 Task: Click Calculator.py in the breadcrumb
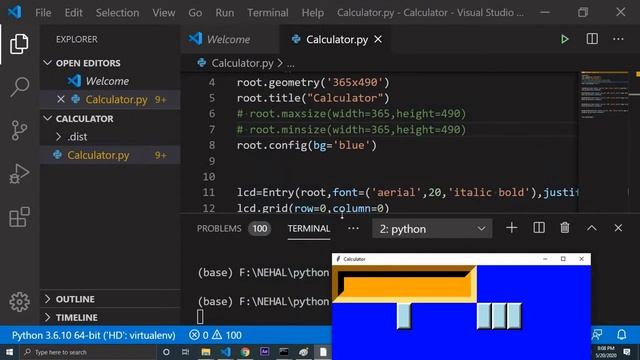(x=242, y=63)
